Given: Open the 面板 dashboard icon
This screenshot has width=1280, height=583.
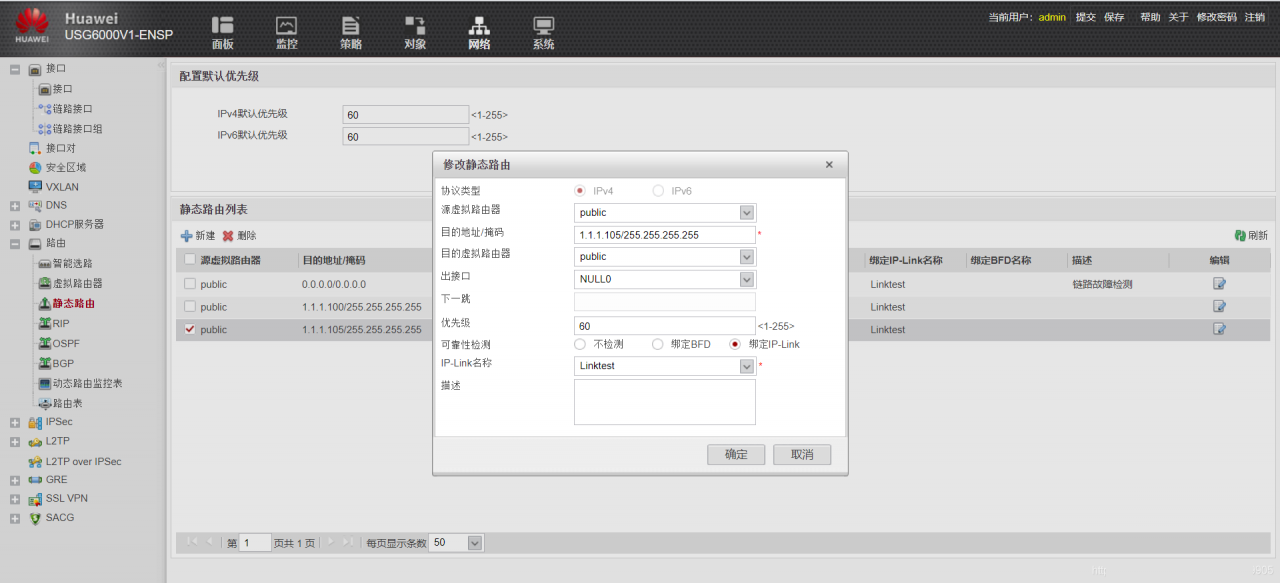Looking at the screenshot, I should click(x=222, y=26).
